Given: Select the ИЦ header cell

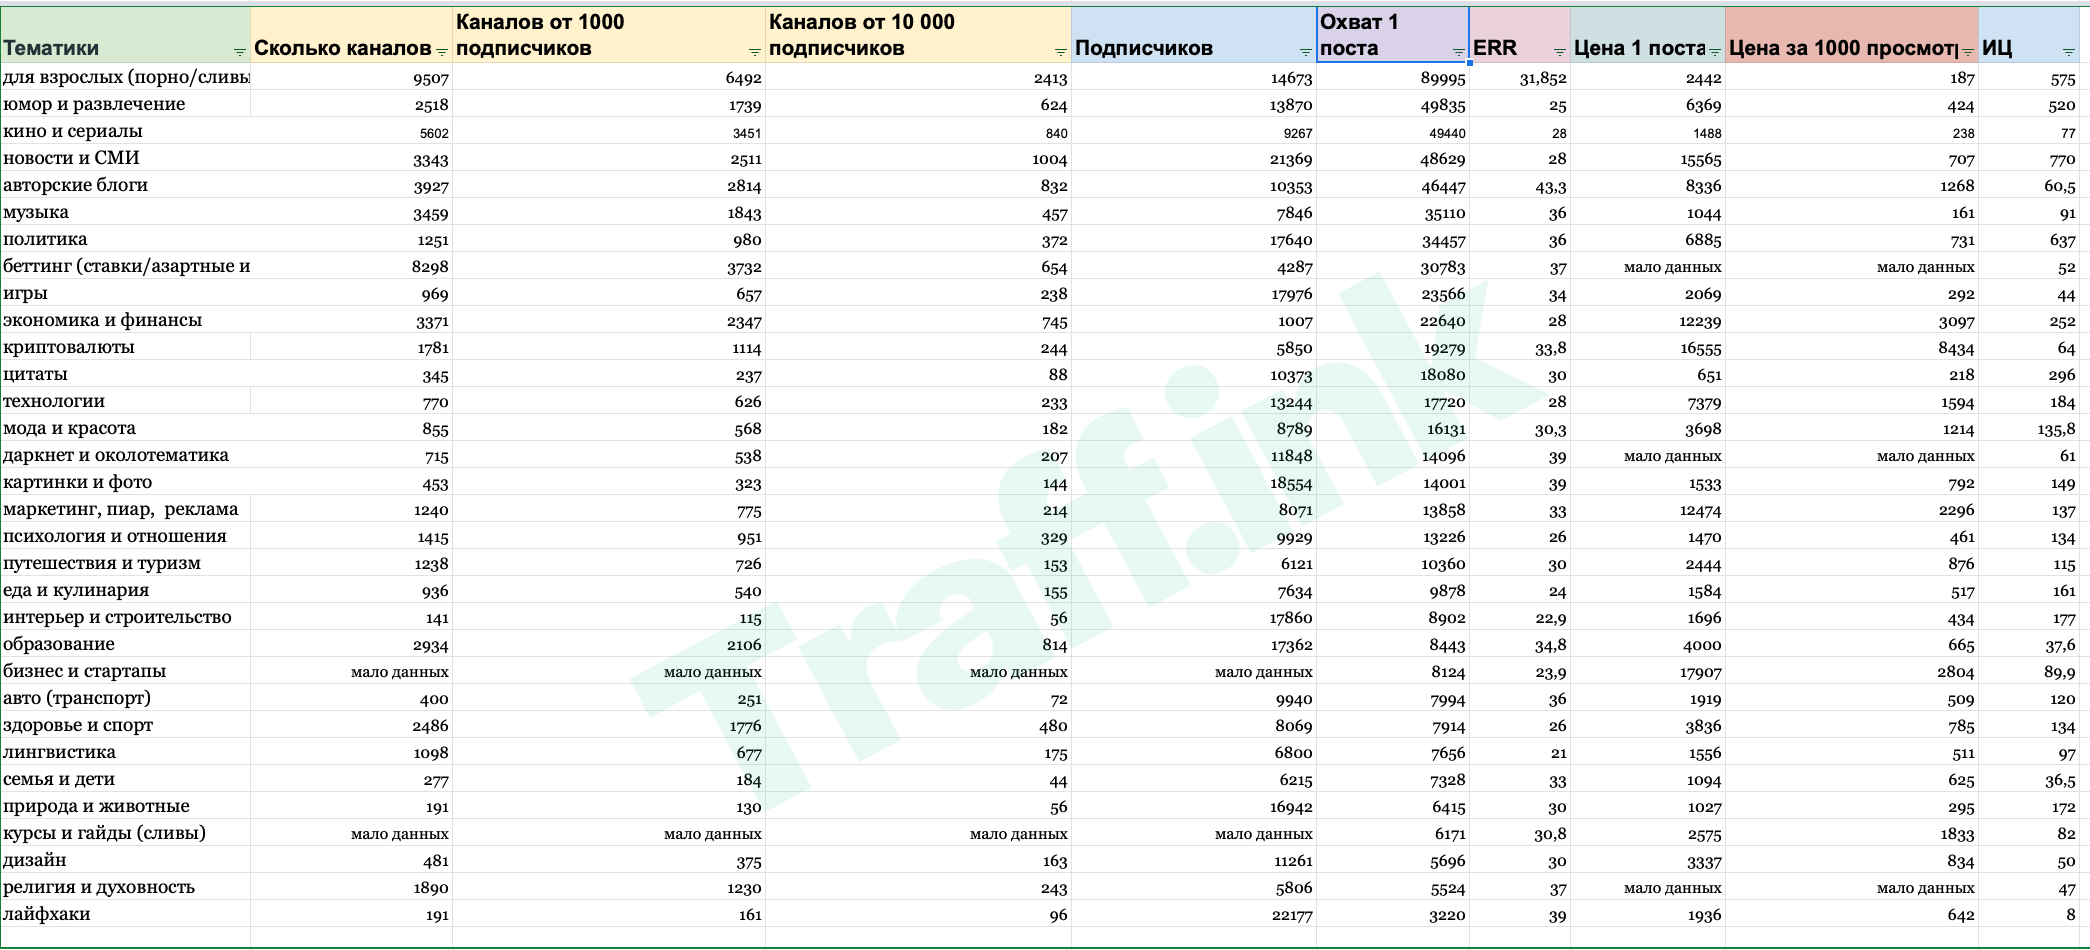Looking at the screenshot, I should point(2029,36).
